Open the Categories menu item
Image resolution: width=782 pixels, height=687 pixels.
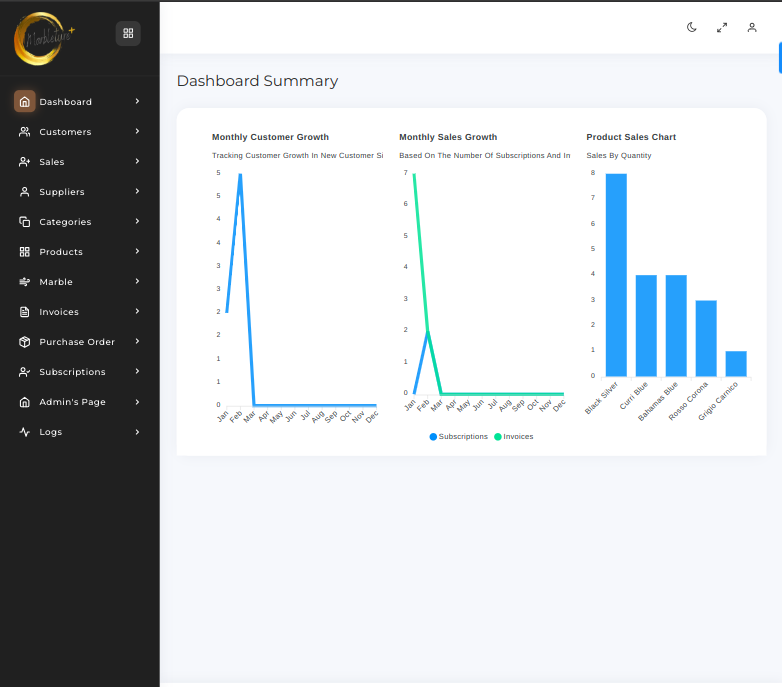[79, 221]
